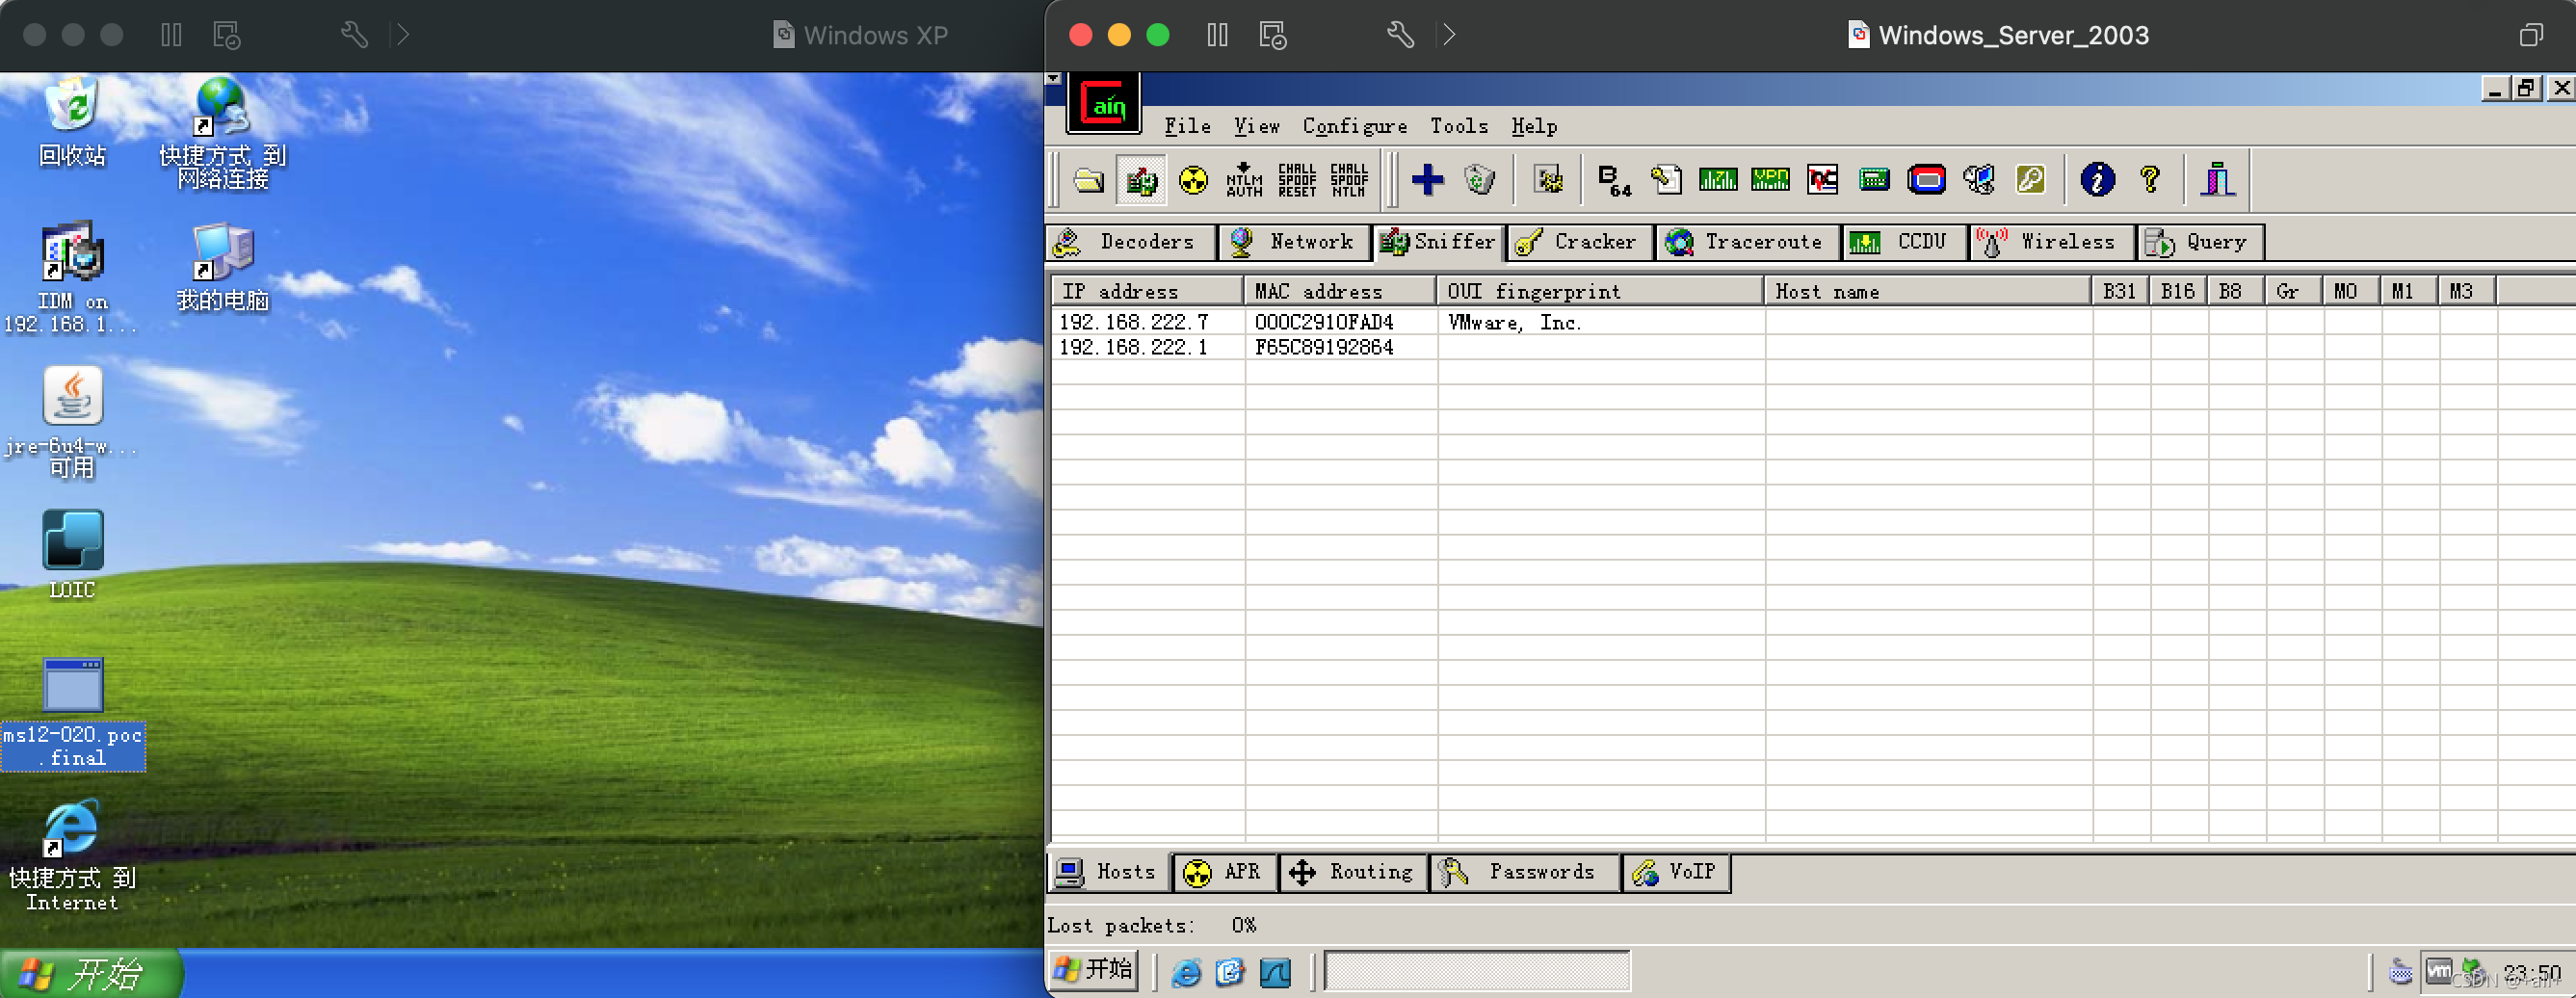Viewport: 2576px width, 998px height.
Task: Sort by IP address column header
Action: [x=1147, y=291]
